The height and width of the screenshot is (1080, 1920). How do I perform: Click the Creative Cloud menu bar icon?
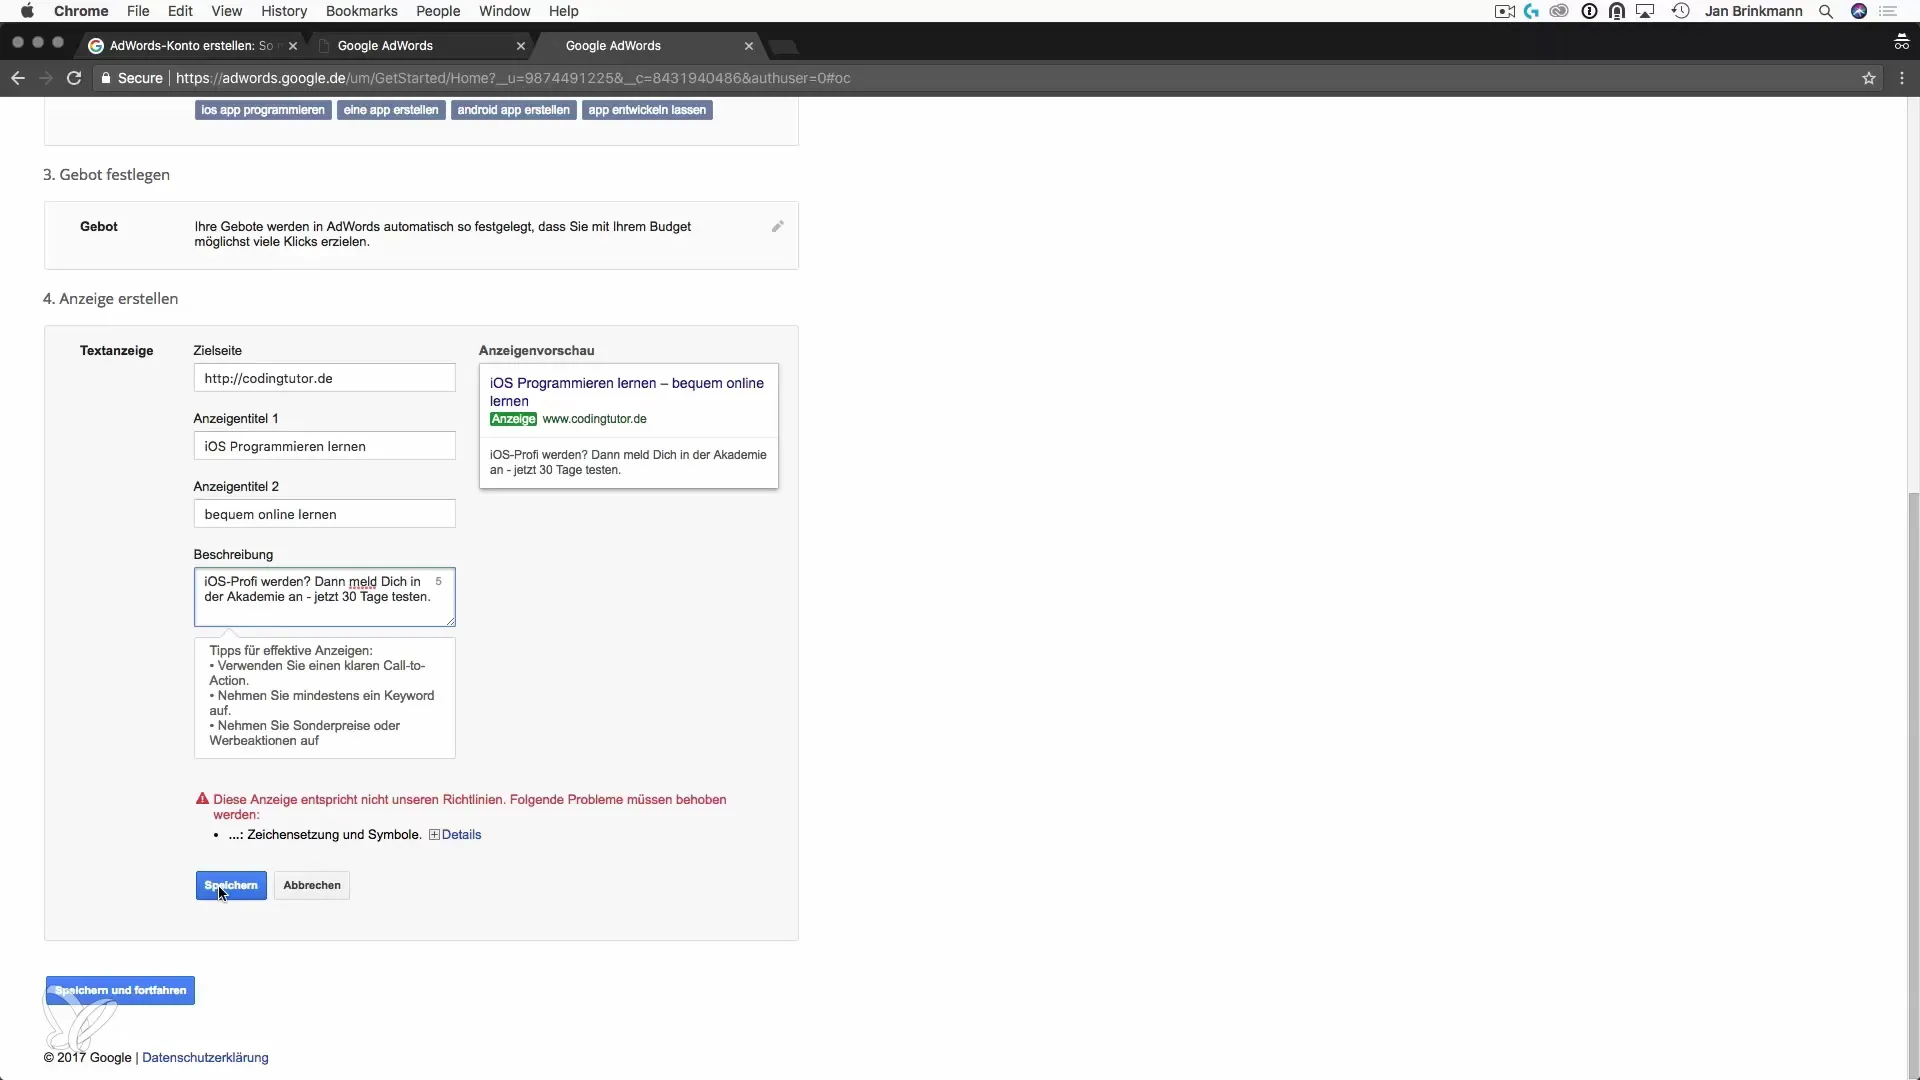click(1559, 11)
